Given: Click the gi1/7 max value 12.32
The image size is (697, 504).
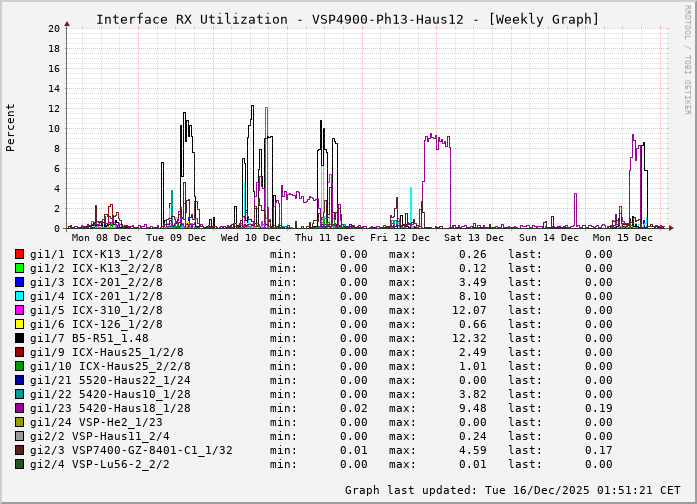Looking at the screenshot, I should (x=469, y=339).
